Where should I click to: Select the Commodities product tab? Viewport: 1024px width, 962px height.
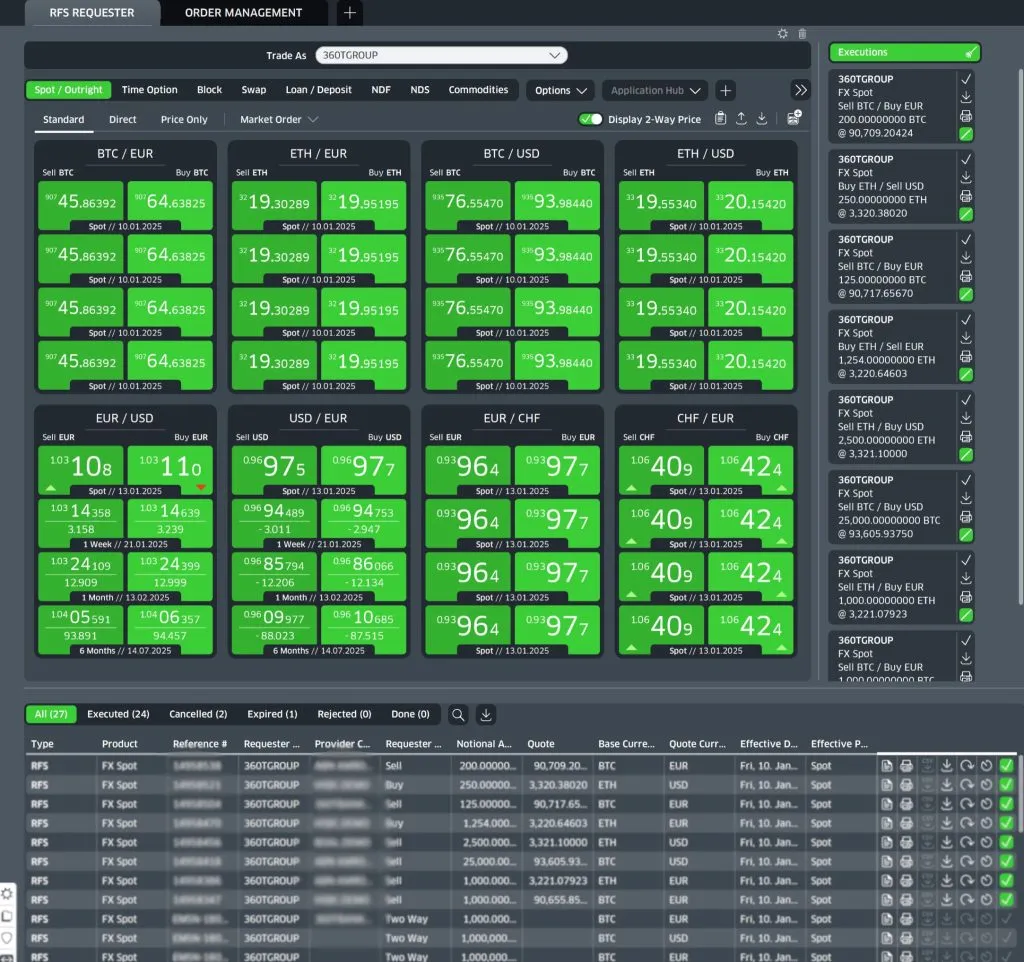[x=478, y=89]
